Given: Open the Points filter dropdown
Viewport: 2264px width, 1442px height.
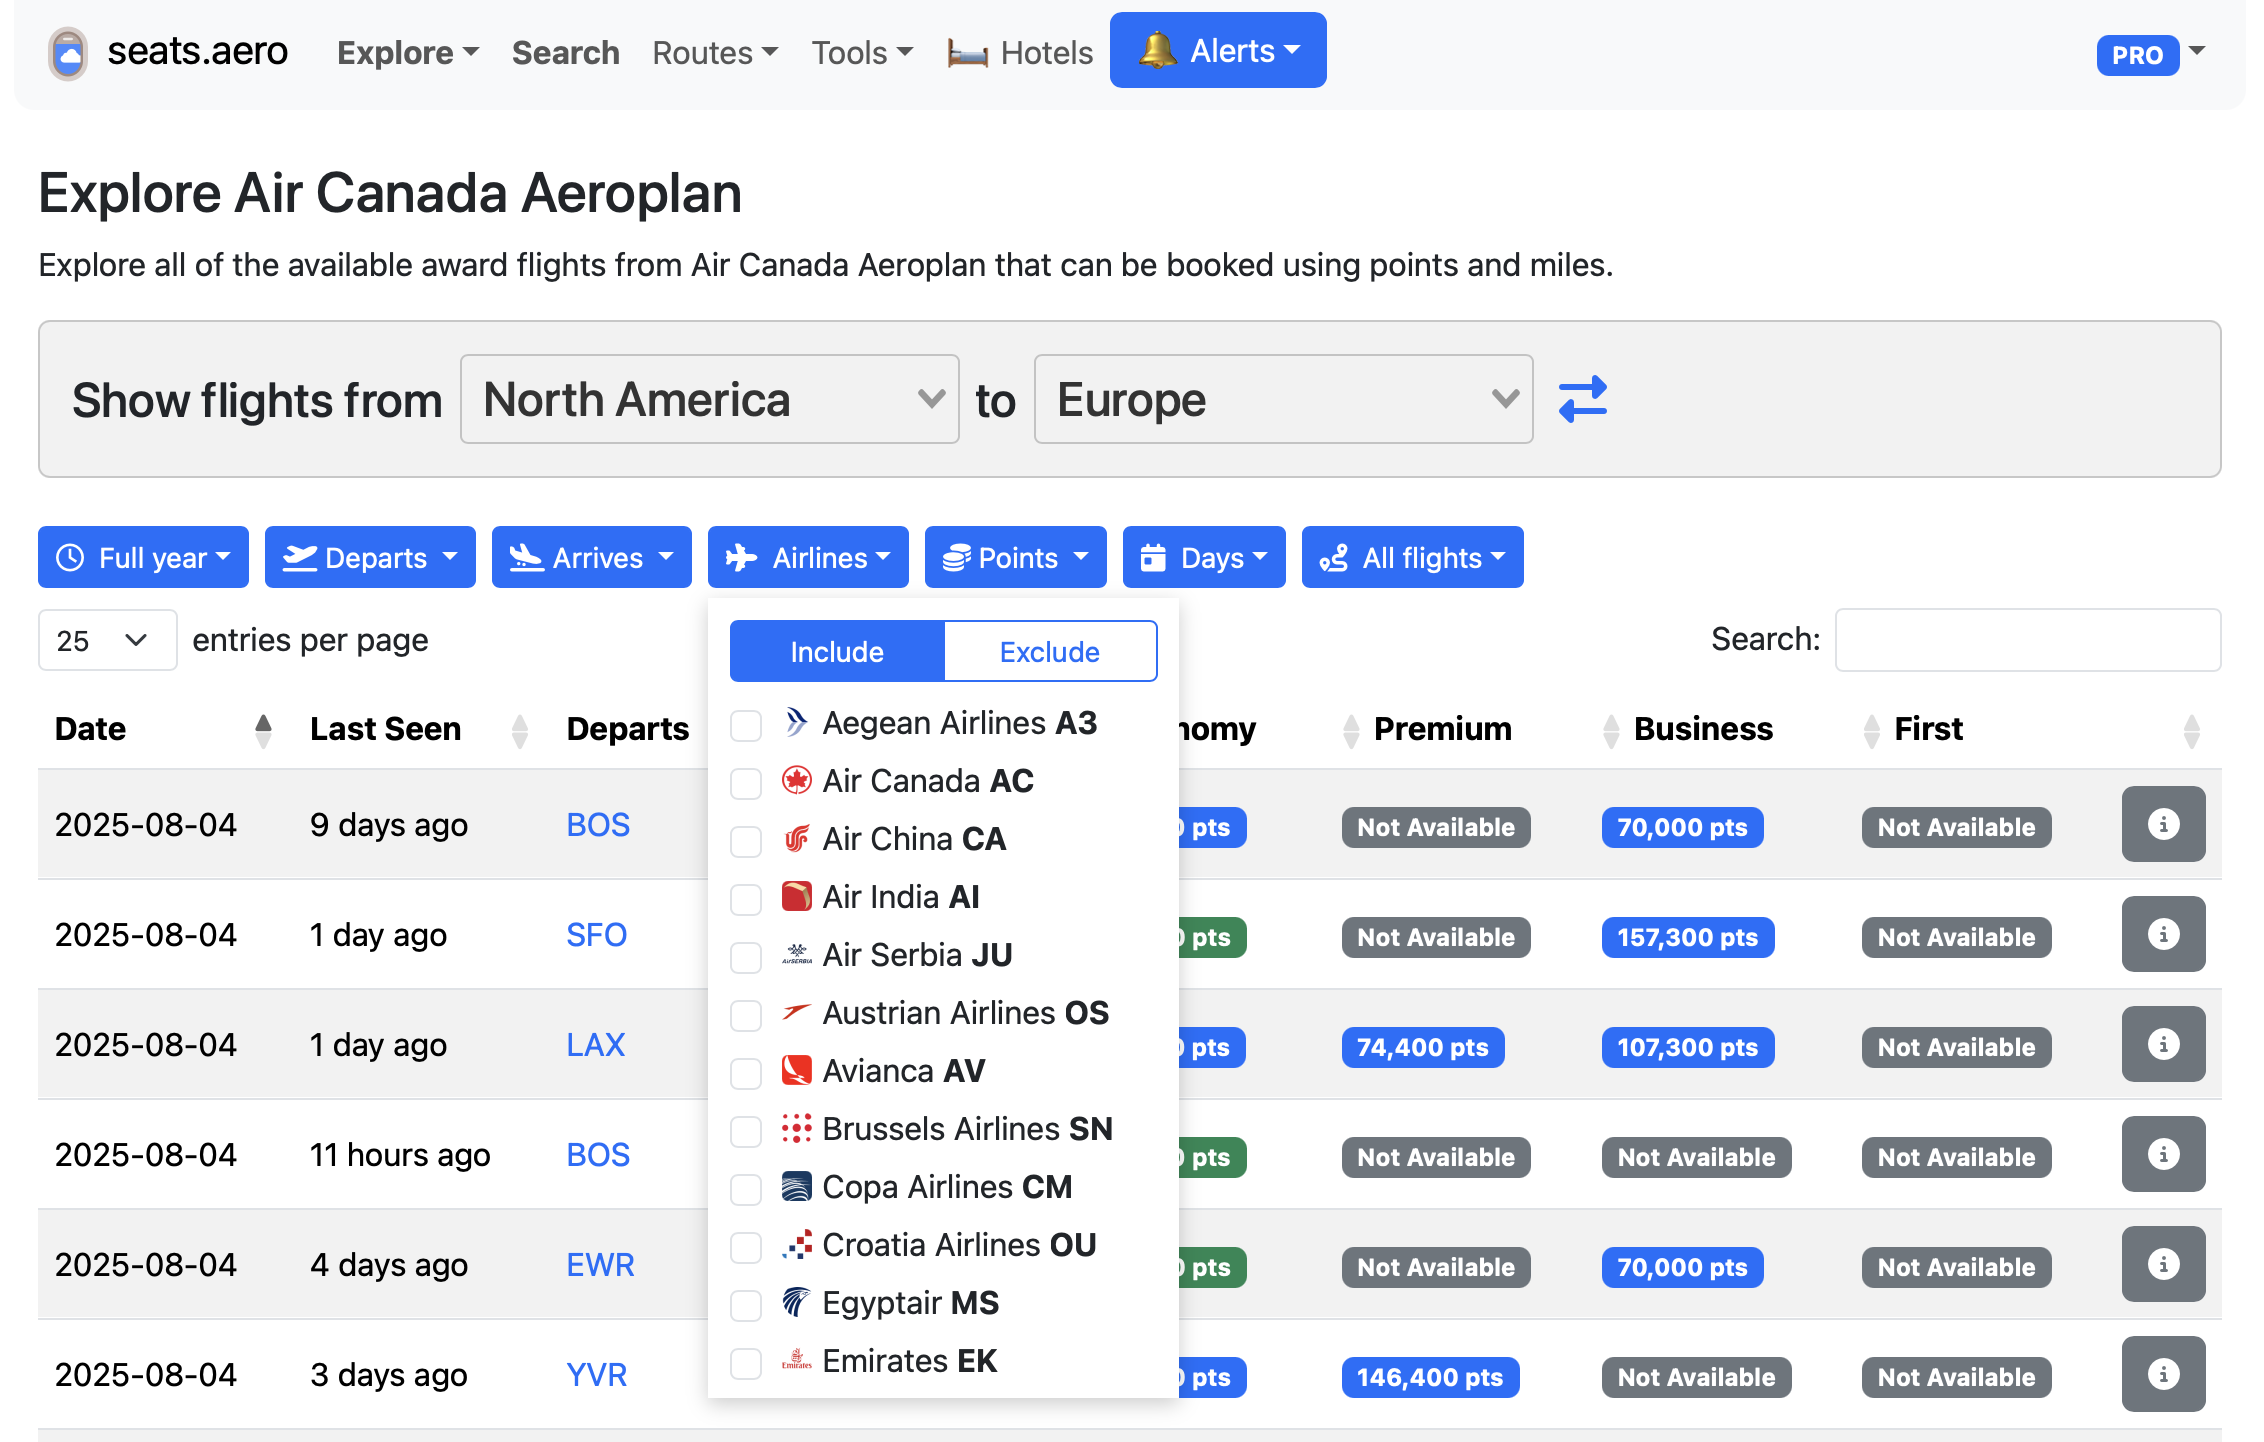Looking at the screenshot, I should tap(1015, 557).
